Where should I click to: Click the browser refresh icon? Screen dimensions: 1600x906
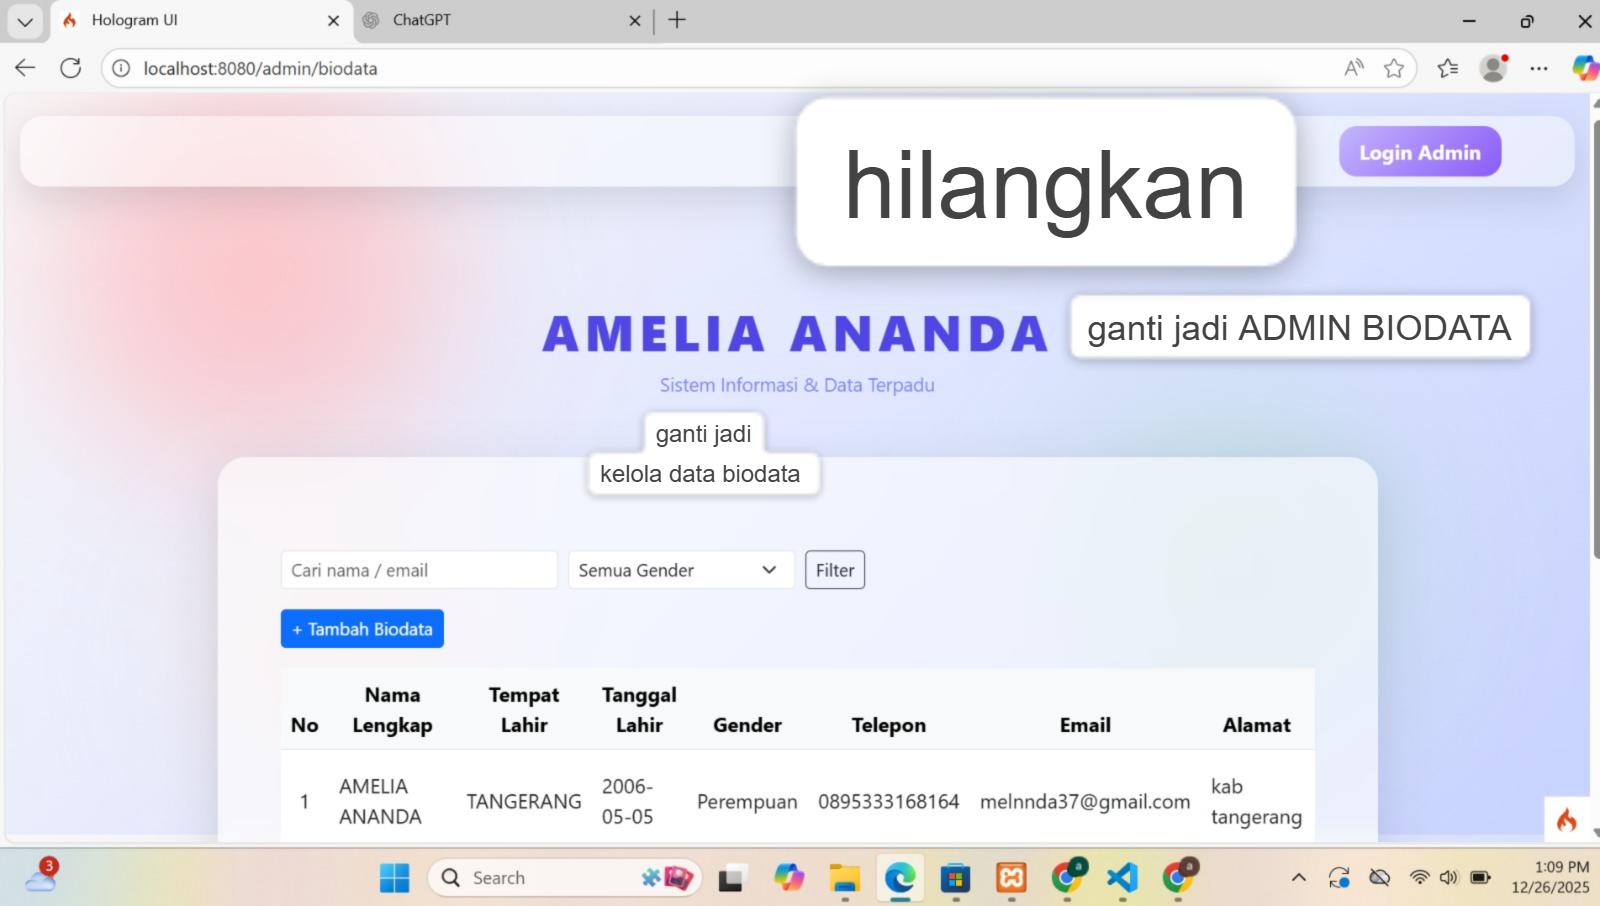(x=70, y=68)
